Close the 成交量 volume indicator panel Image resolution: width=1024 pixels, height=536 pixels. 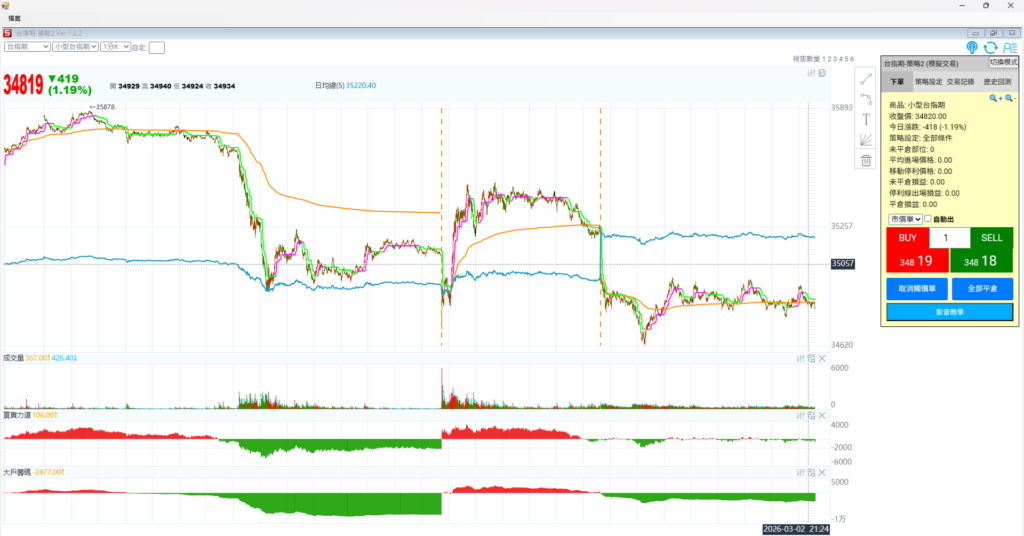822,358
